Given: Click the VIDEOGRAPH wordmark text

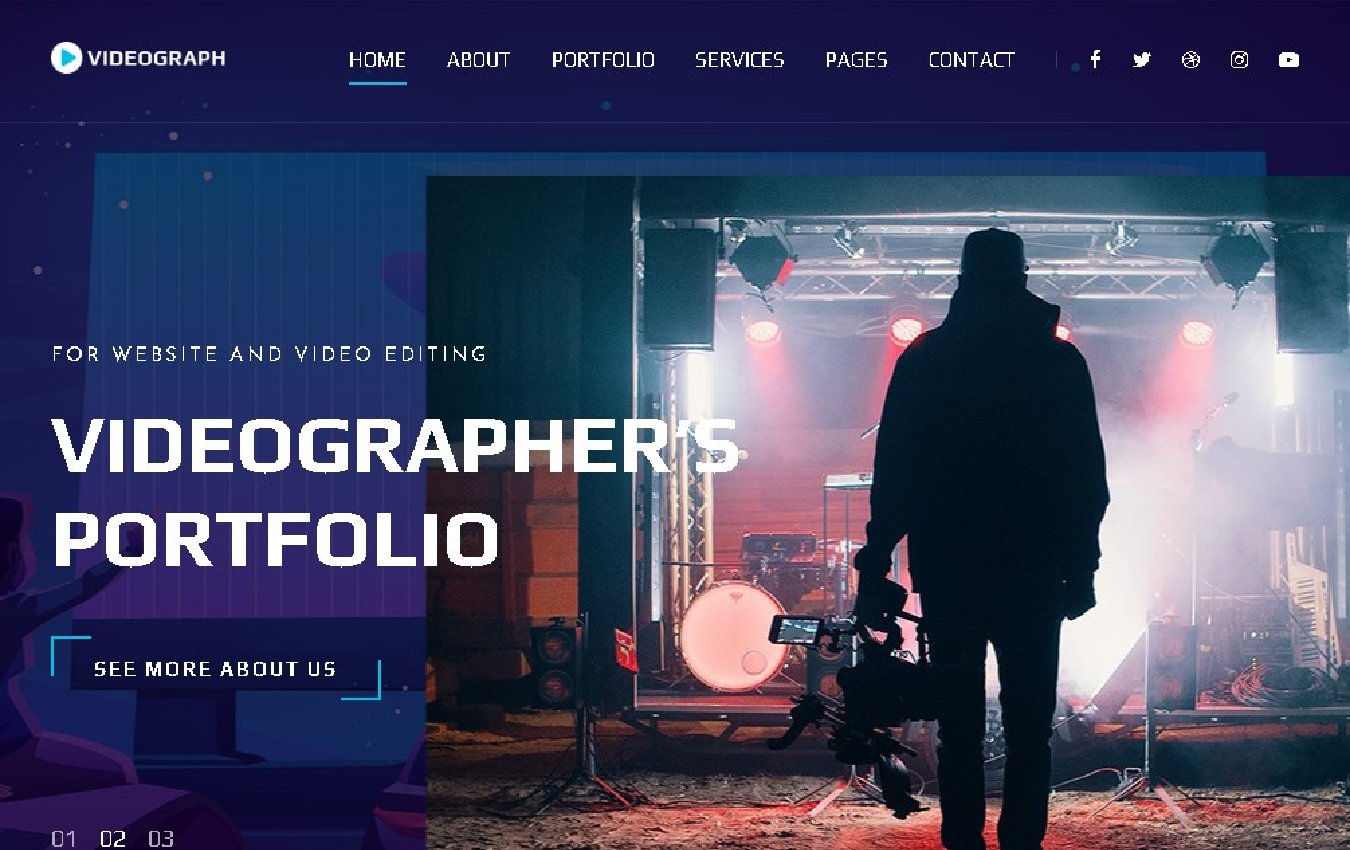Looking at the screenshot, I should click(x=156, y=58).
